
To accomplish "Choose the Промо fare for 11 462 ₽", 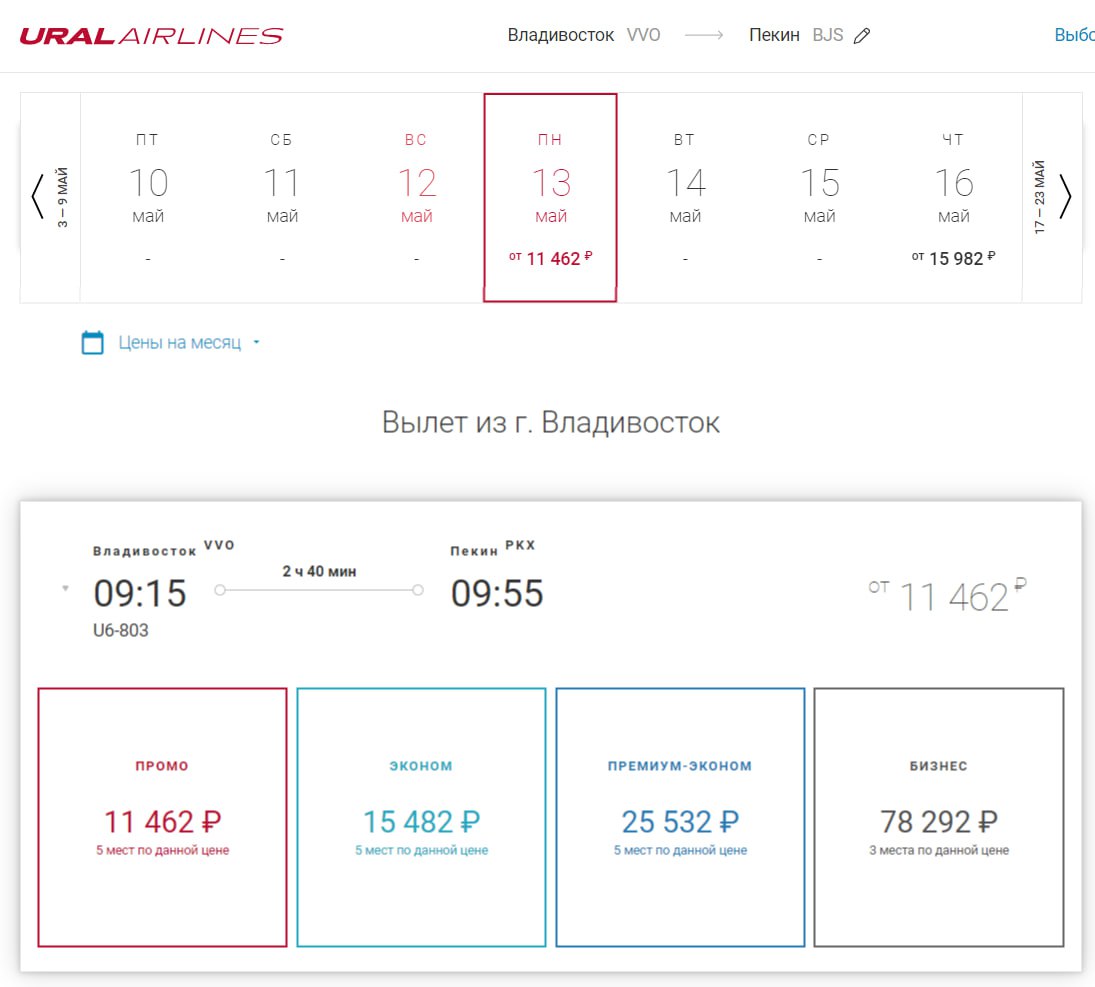I will click(x=162, y=817).
